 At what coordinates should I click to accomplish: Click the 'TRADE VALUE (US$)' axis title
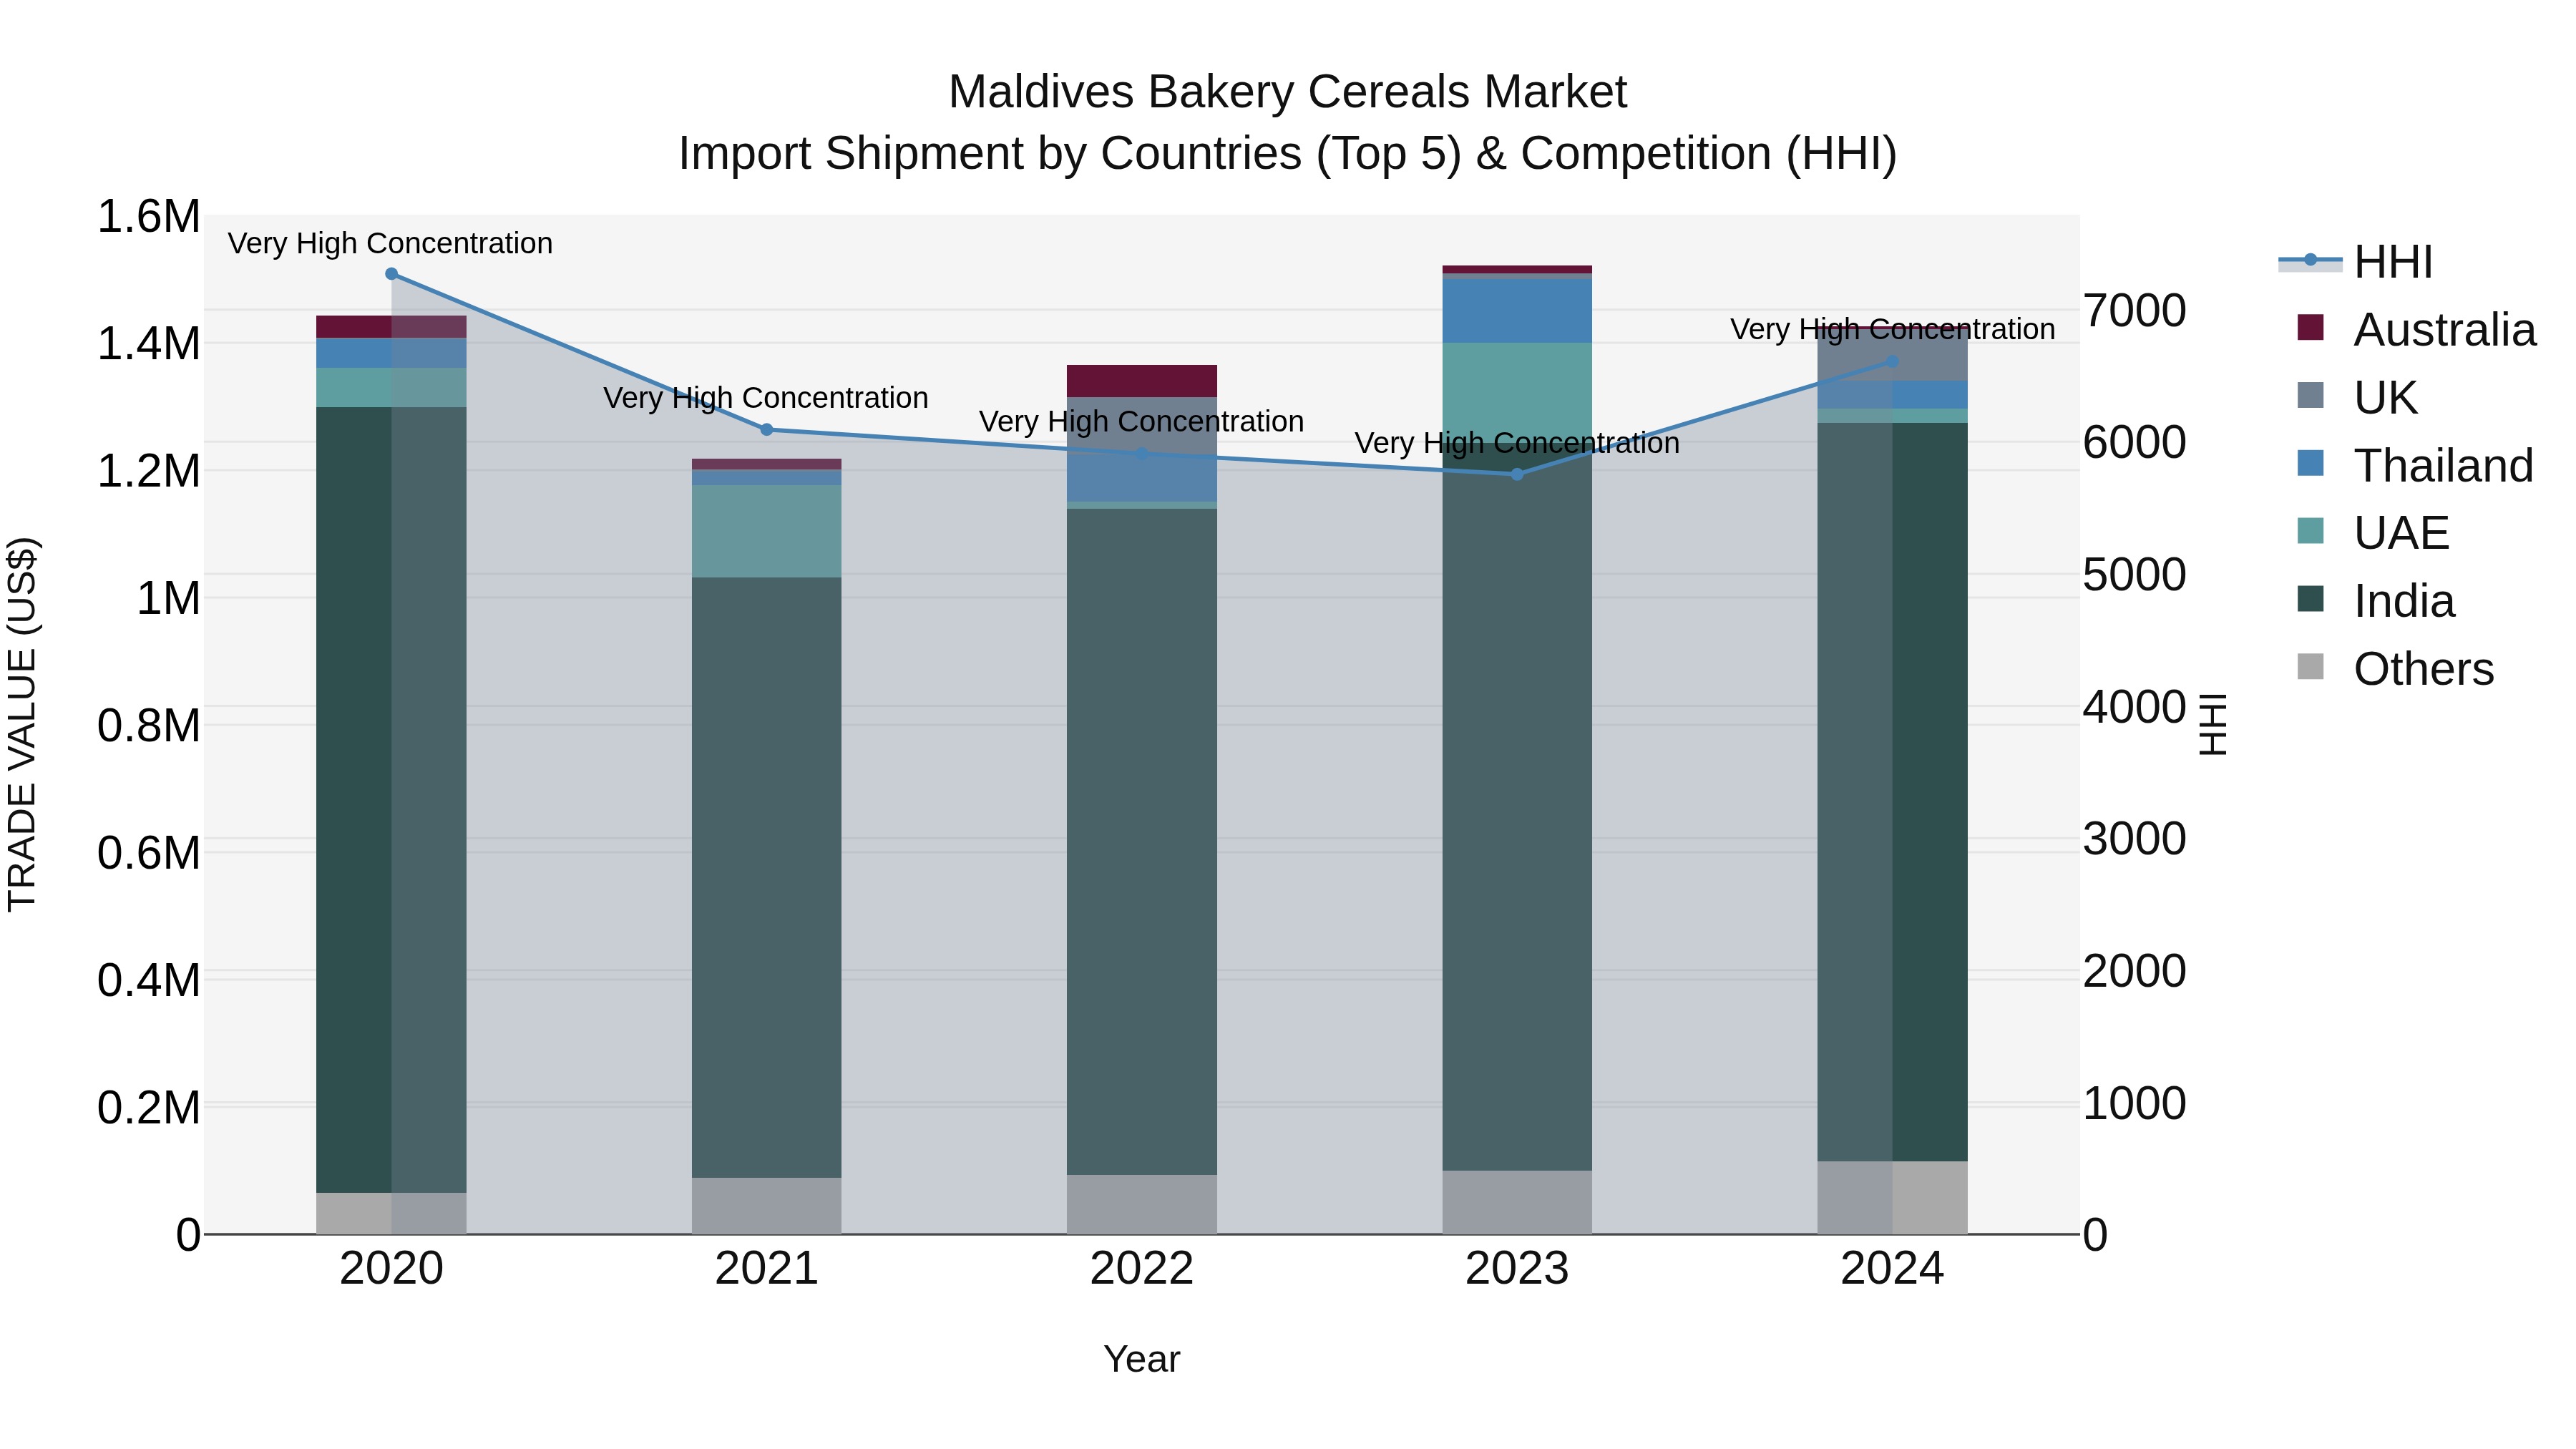22,724
